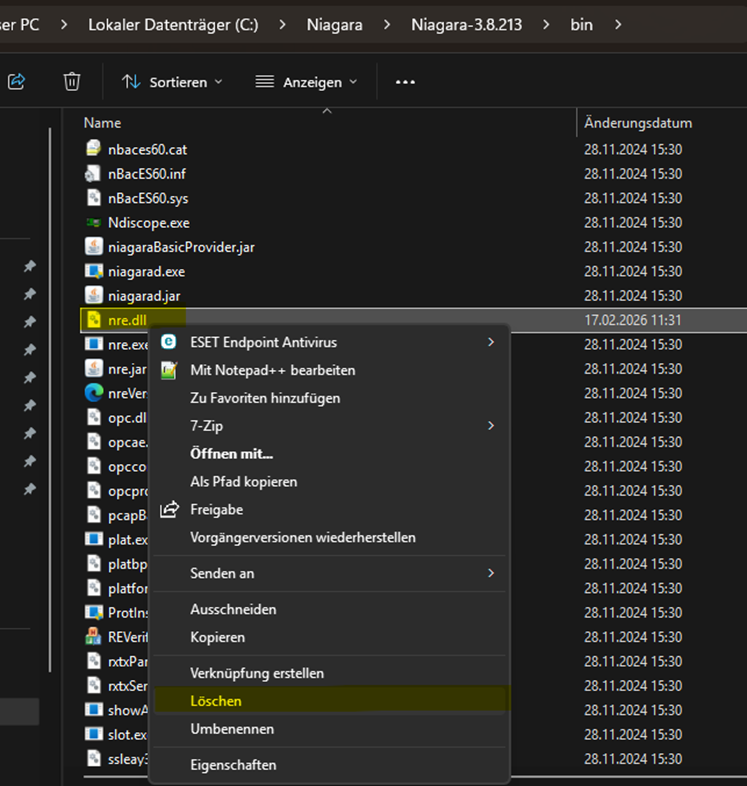Select the nbaces60.cat file icon

point(93,149)
